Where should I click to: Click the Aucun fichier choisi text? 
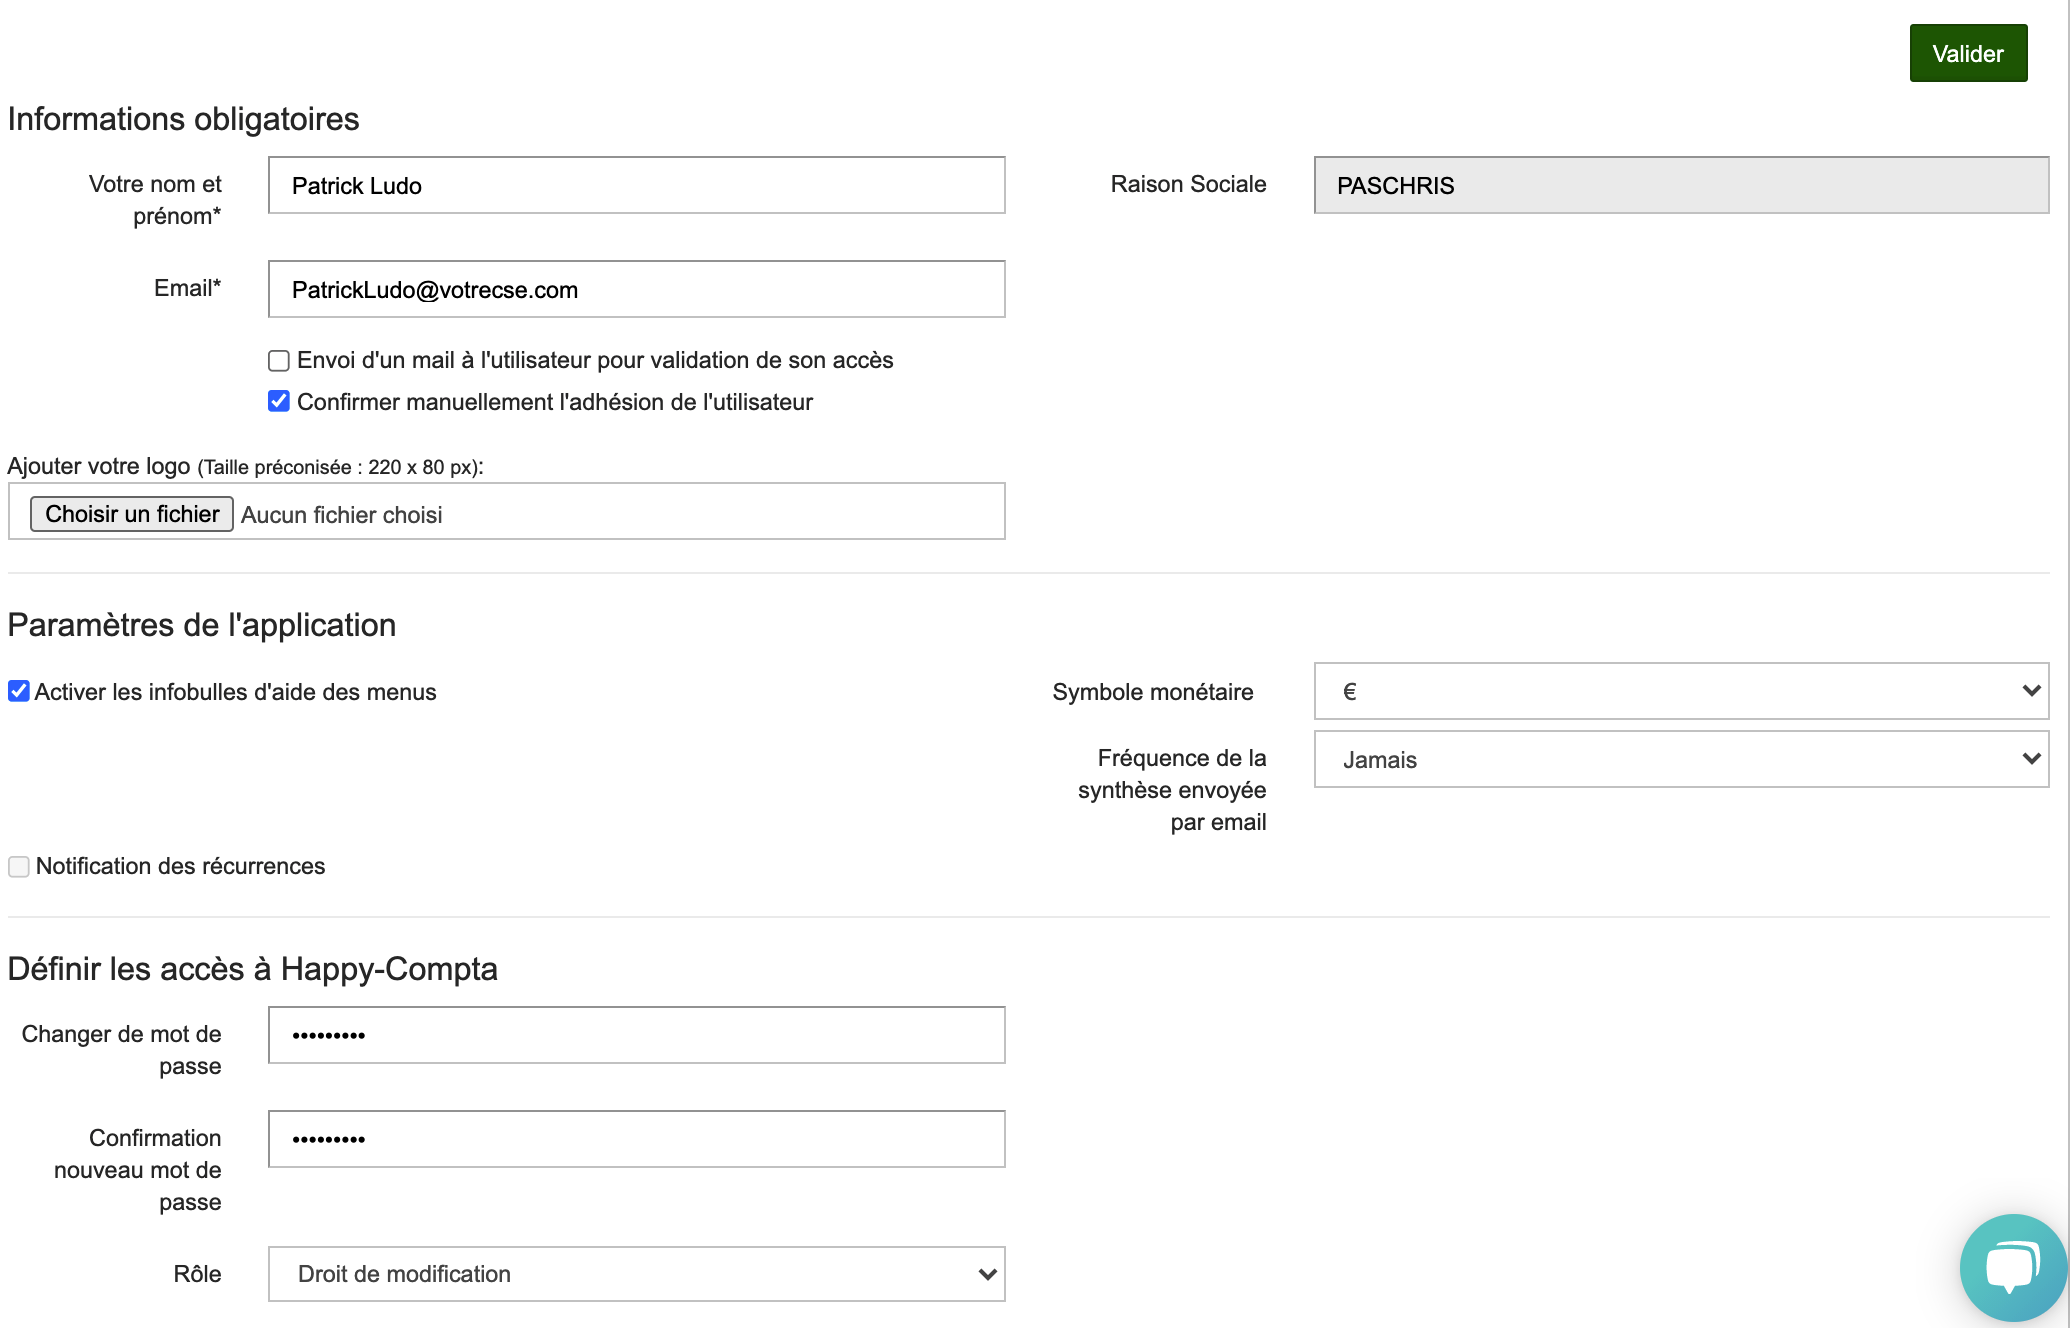click(342, 515)
